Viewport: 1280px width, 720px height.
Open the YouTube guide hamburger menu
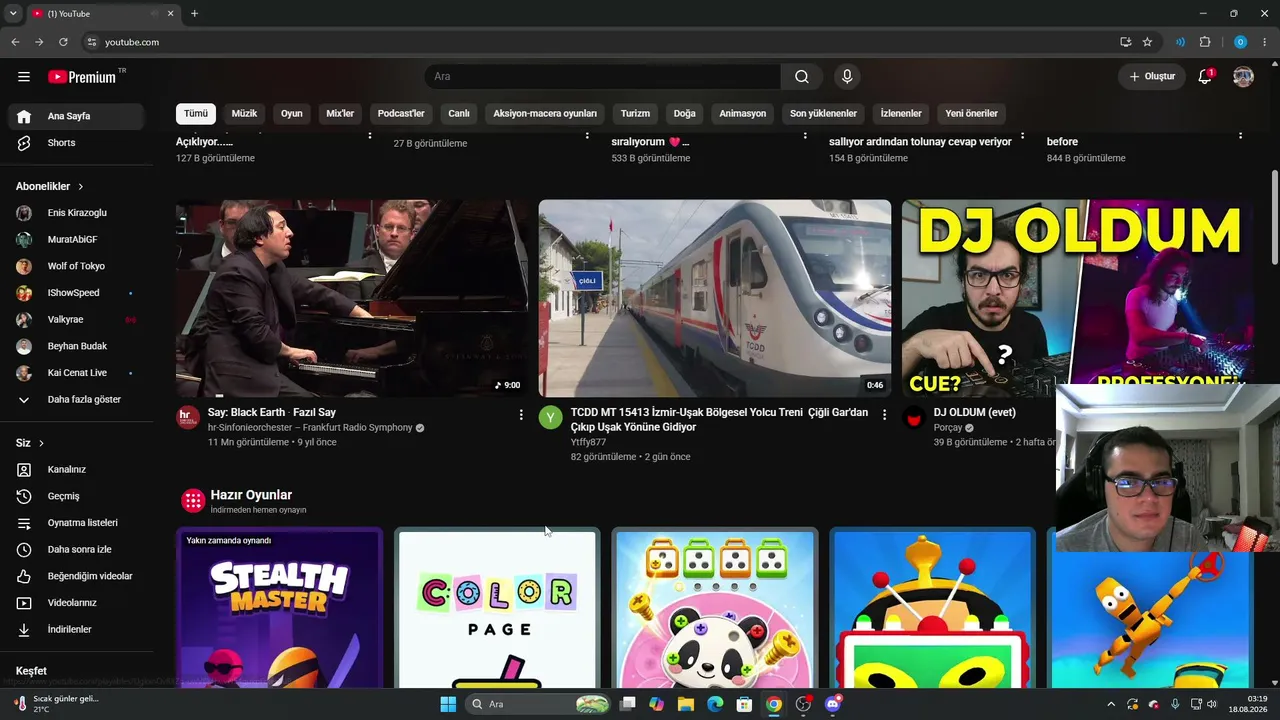point(24,77)
